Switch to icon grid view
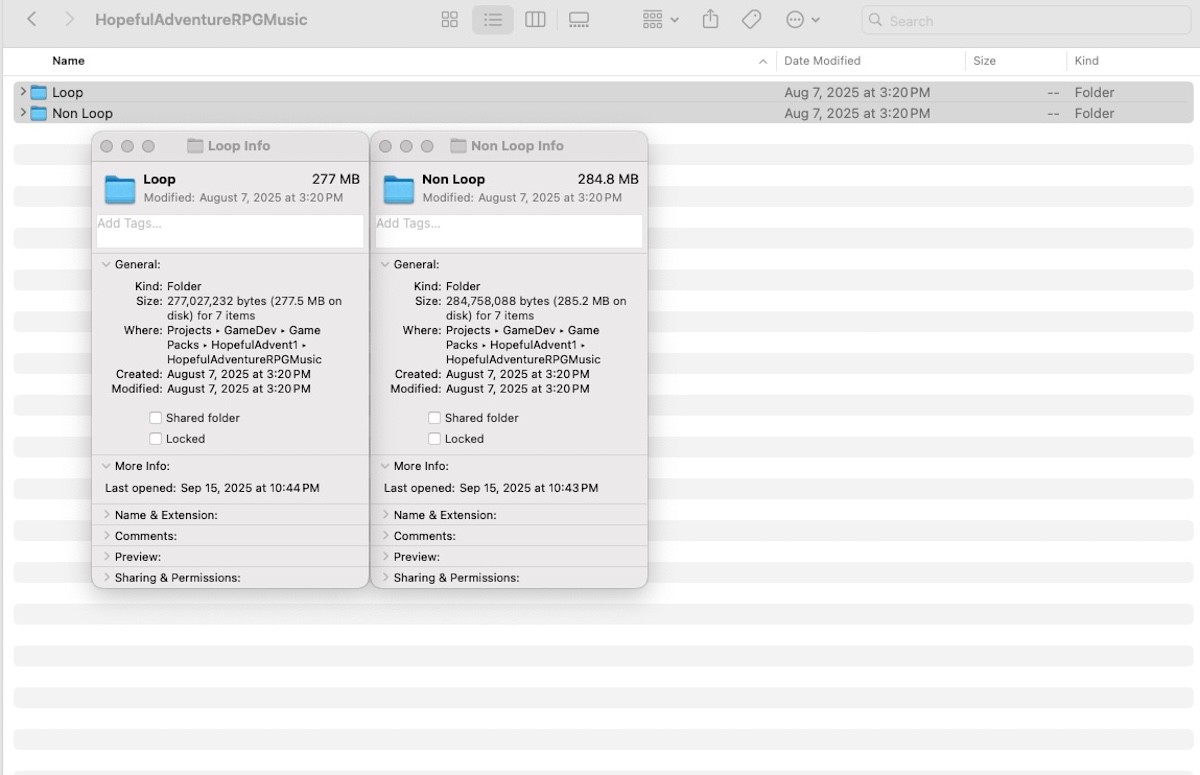This screenshot has height=775, width=1200. (450, 20)
